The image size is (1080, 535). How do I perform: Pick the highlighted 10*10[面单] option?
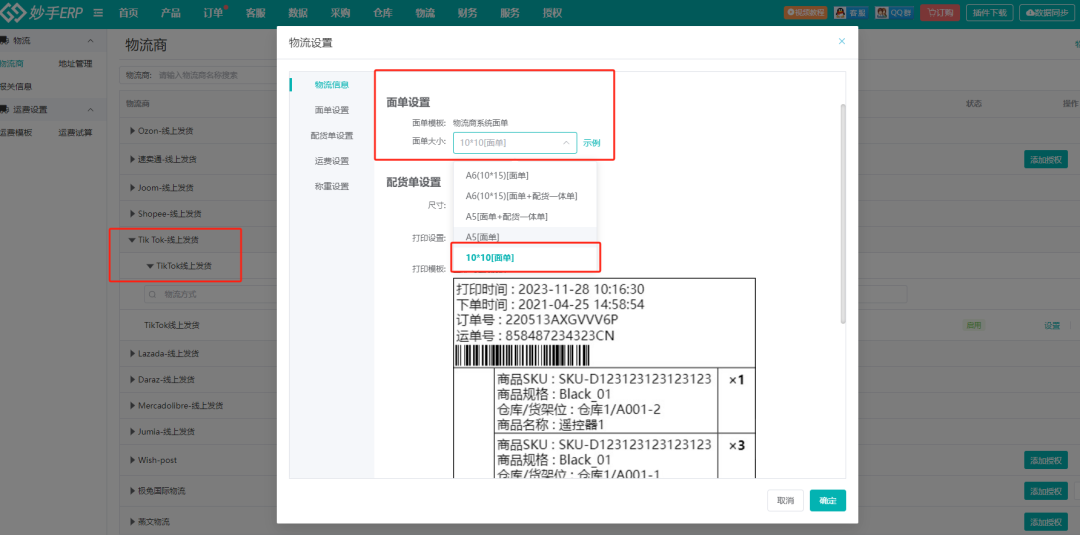525,258
